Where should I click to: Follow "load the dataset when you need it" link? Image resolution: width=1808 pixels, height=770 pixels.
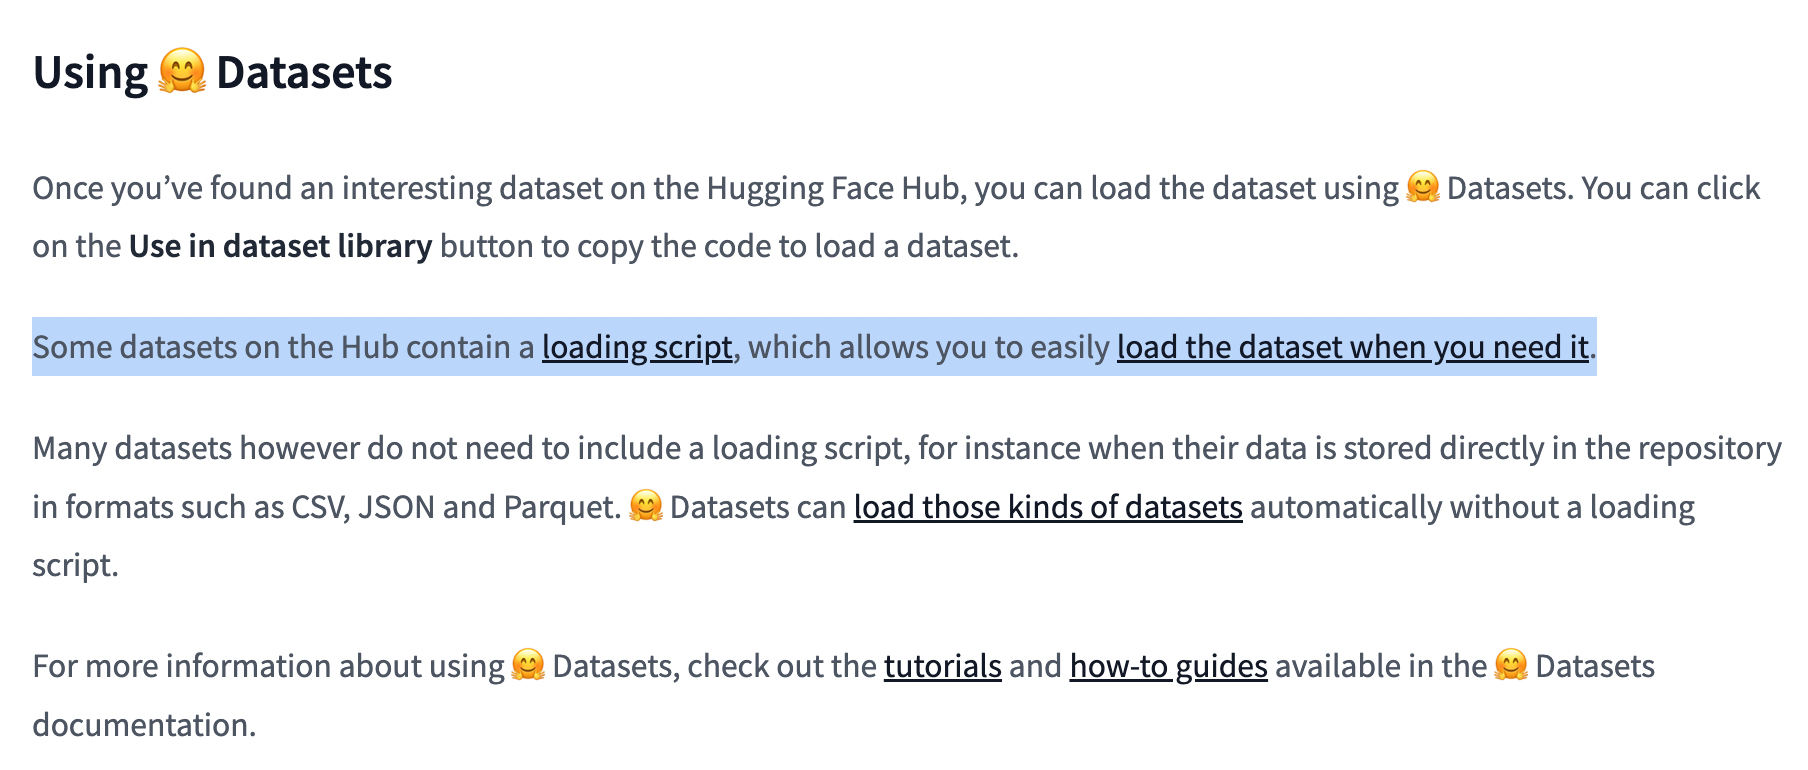tap(1353, 347)
